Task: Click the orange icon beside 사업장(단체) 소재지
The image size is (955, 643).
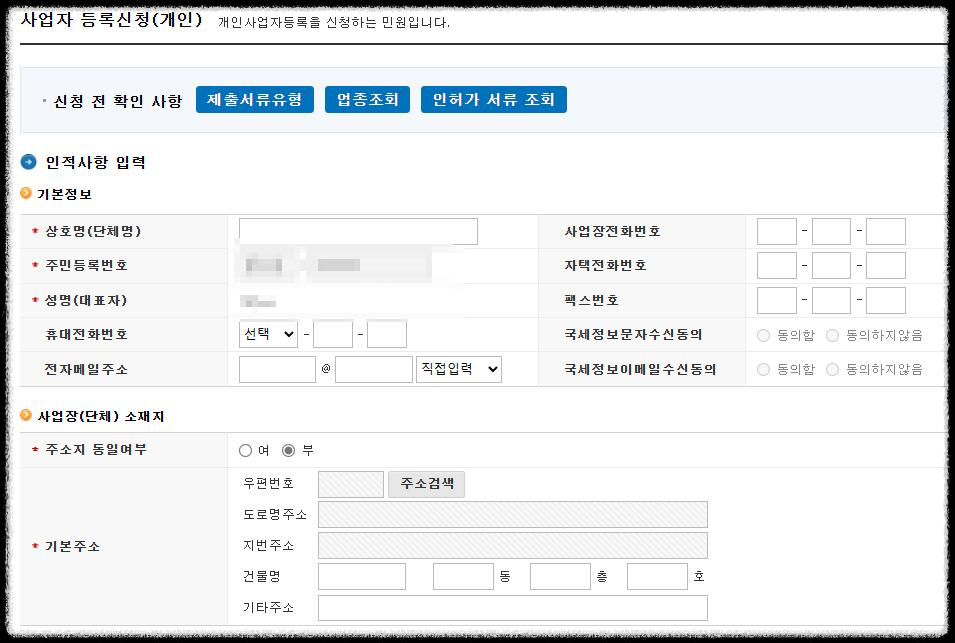Action: 26,415
